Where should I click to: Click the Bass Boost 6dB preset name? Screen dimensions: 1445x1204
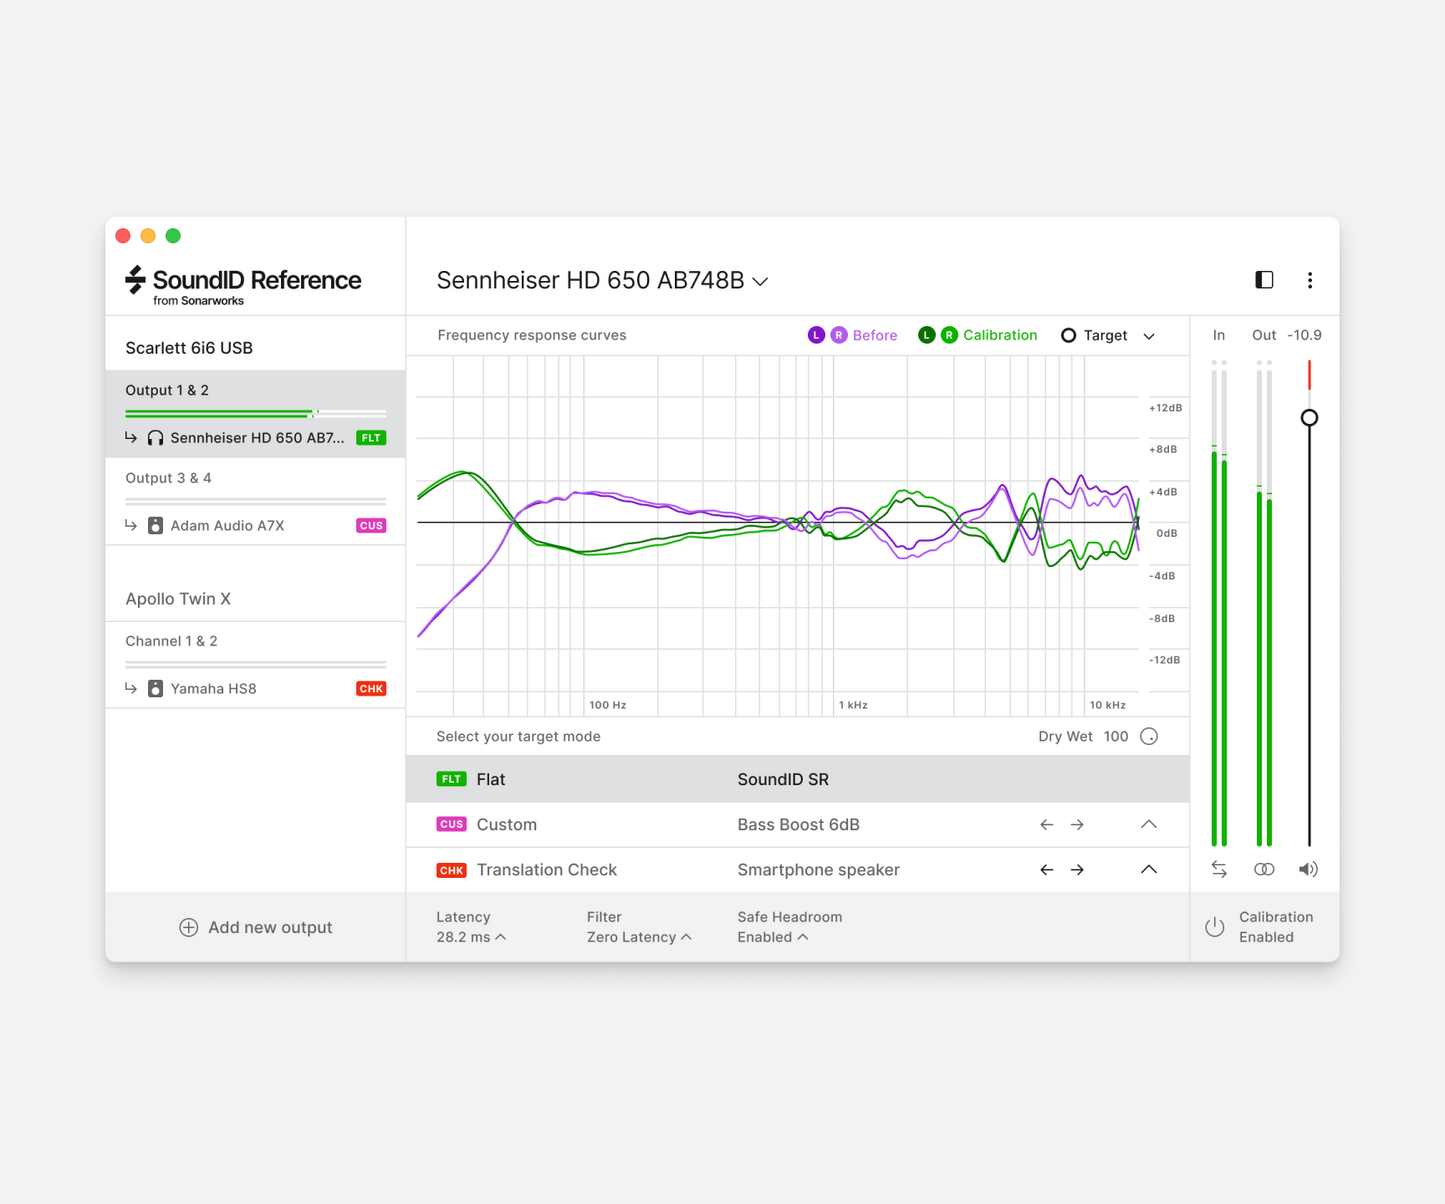coord(798,825)
